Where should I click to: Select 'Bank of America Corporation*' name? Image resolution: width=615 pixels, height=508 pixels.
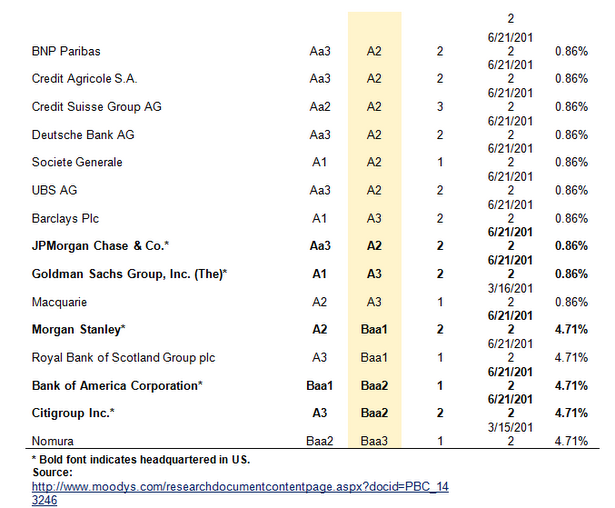[117, 386]
